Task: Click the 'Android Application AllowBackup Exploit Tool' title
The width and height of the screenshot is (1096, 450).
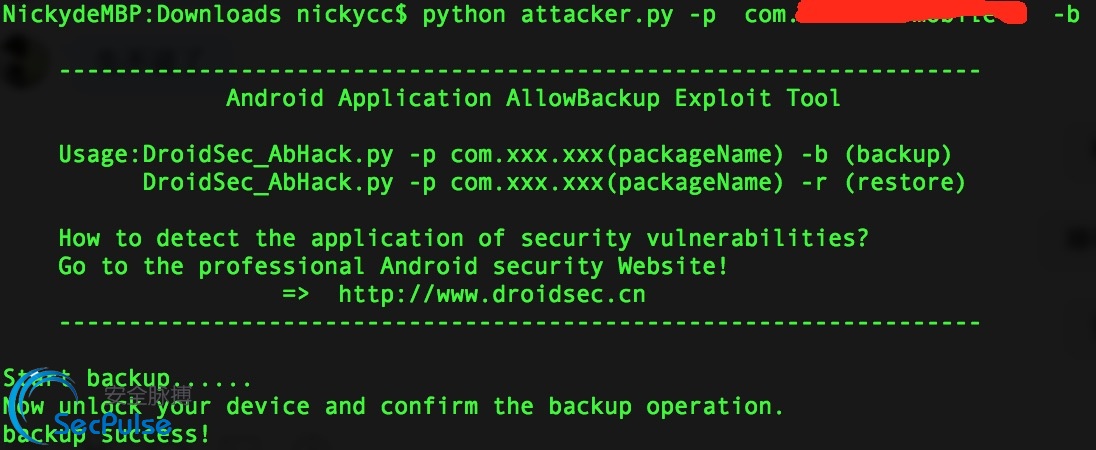Action: tap(533, 98)
